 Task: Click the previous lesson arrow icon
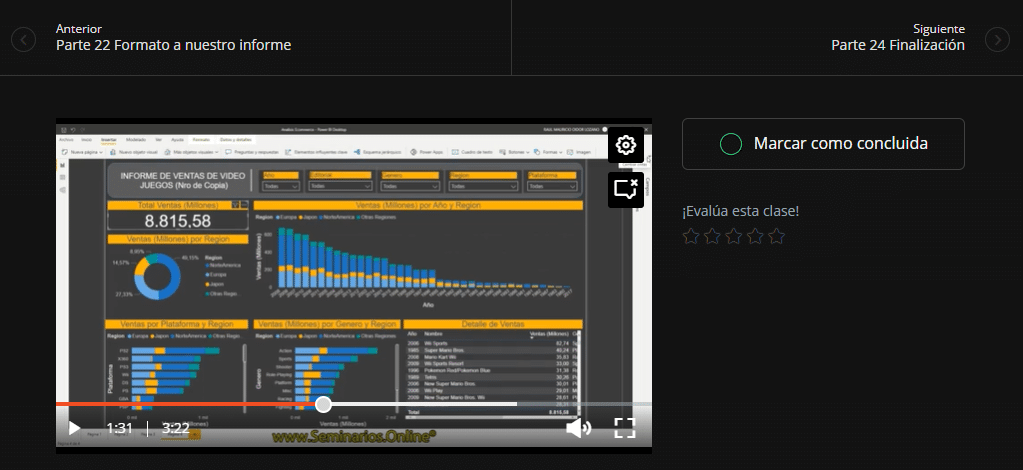(x=24, y=39)
